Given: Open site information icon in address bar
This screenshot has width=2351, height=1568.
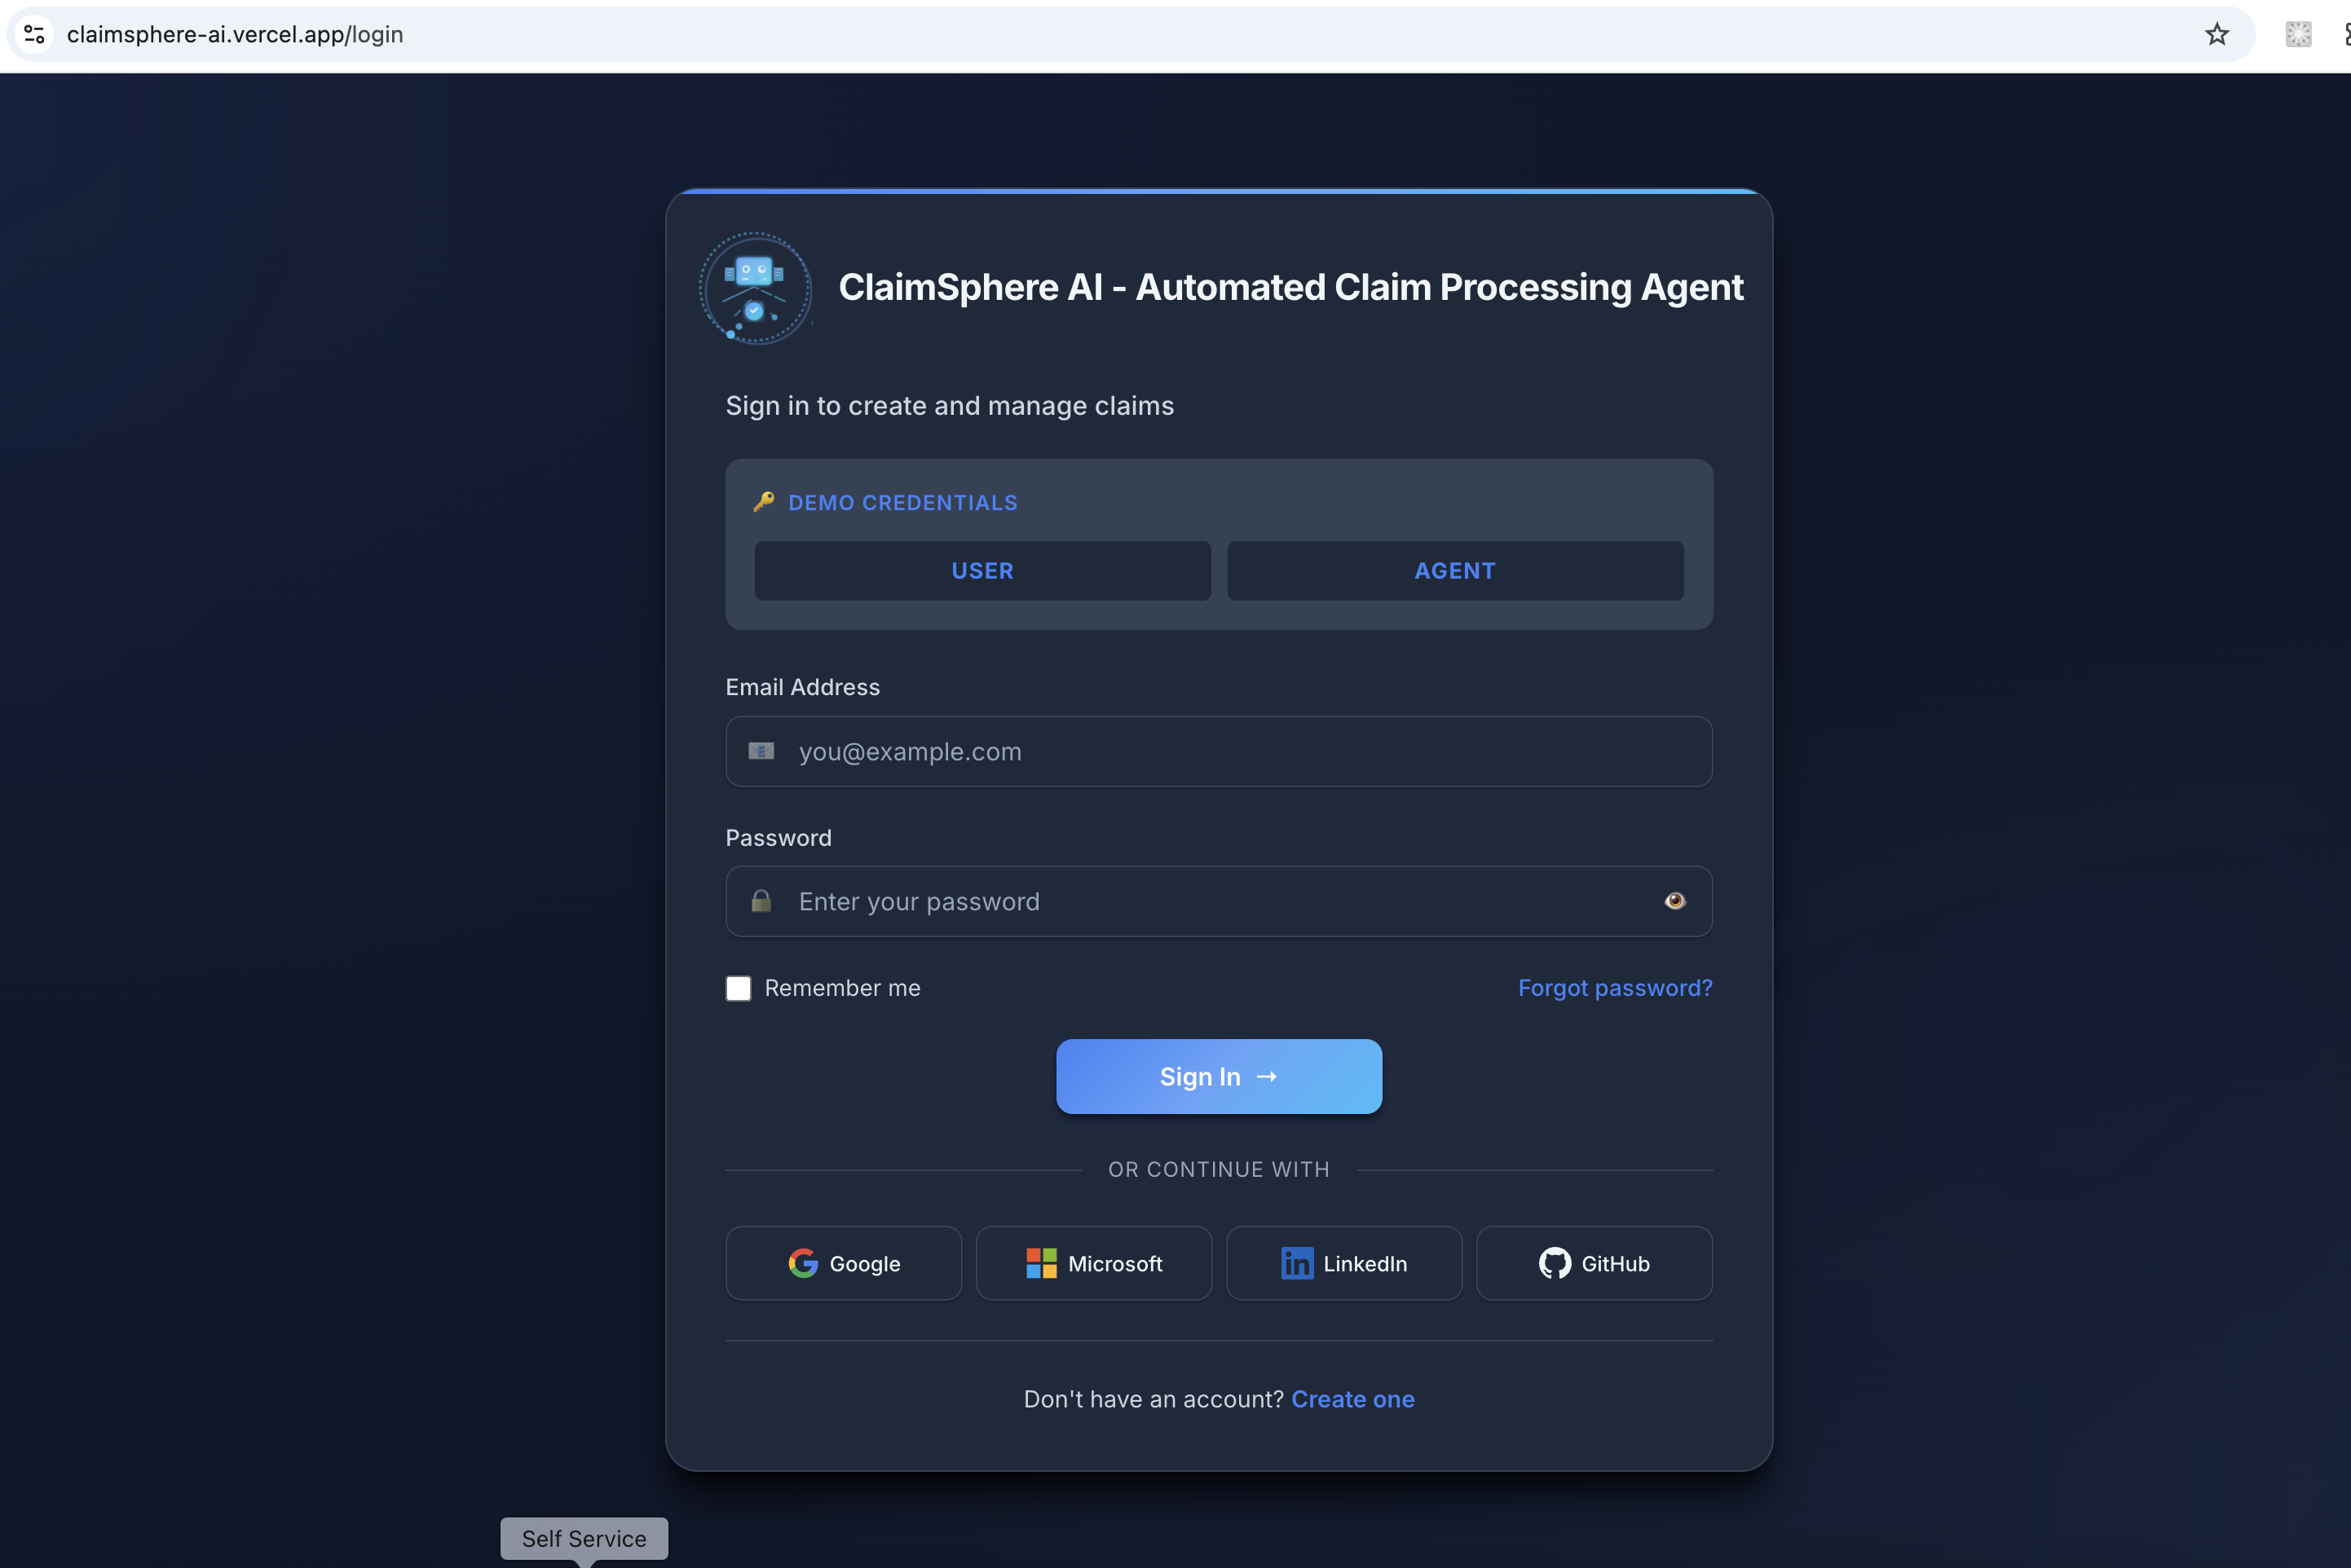Looking at the screenshot, I should click(x=34, y=34).
